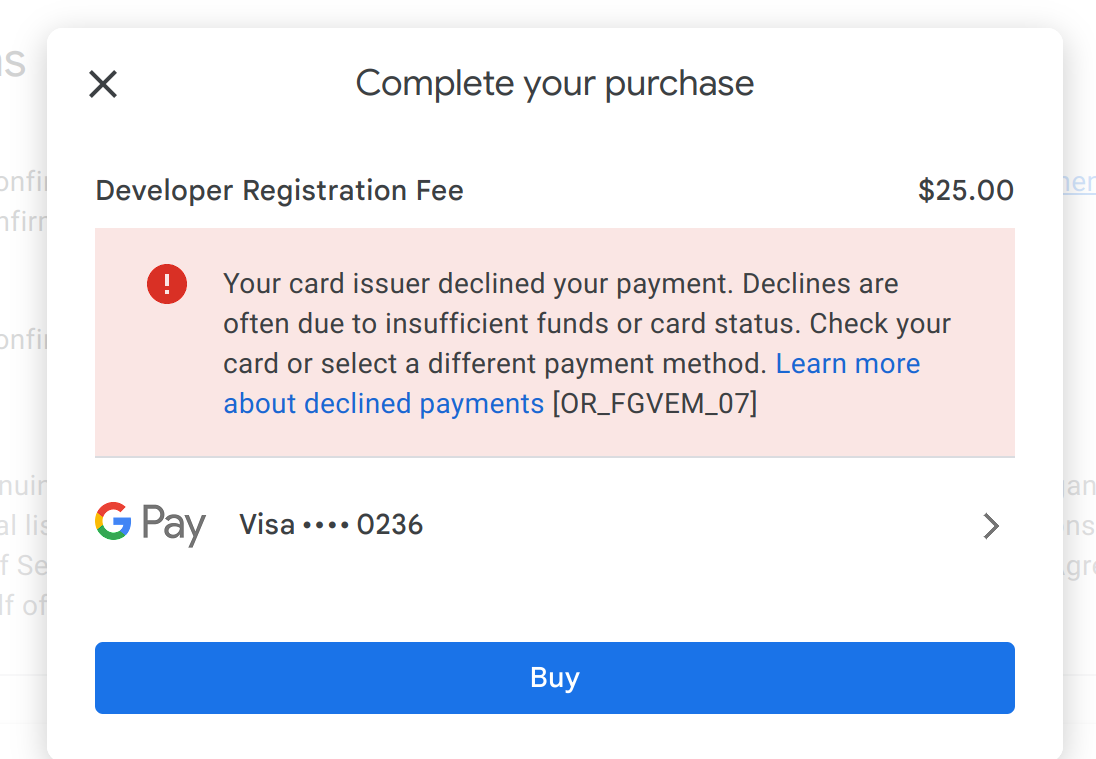Click the multicolored Google G logo
This screenshot has height=759, width=1096.
[113, 522]
